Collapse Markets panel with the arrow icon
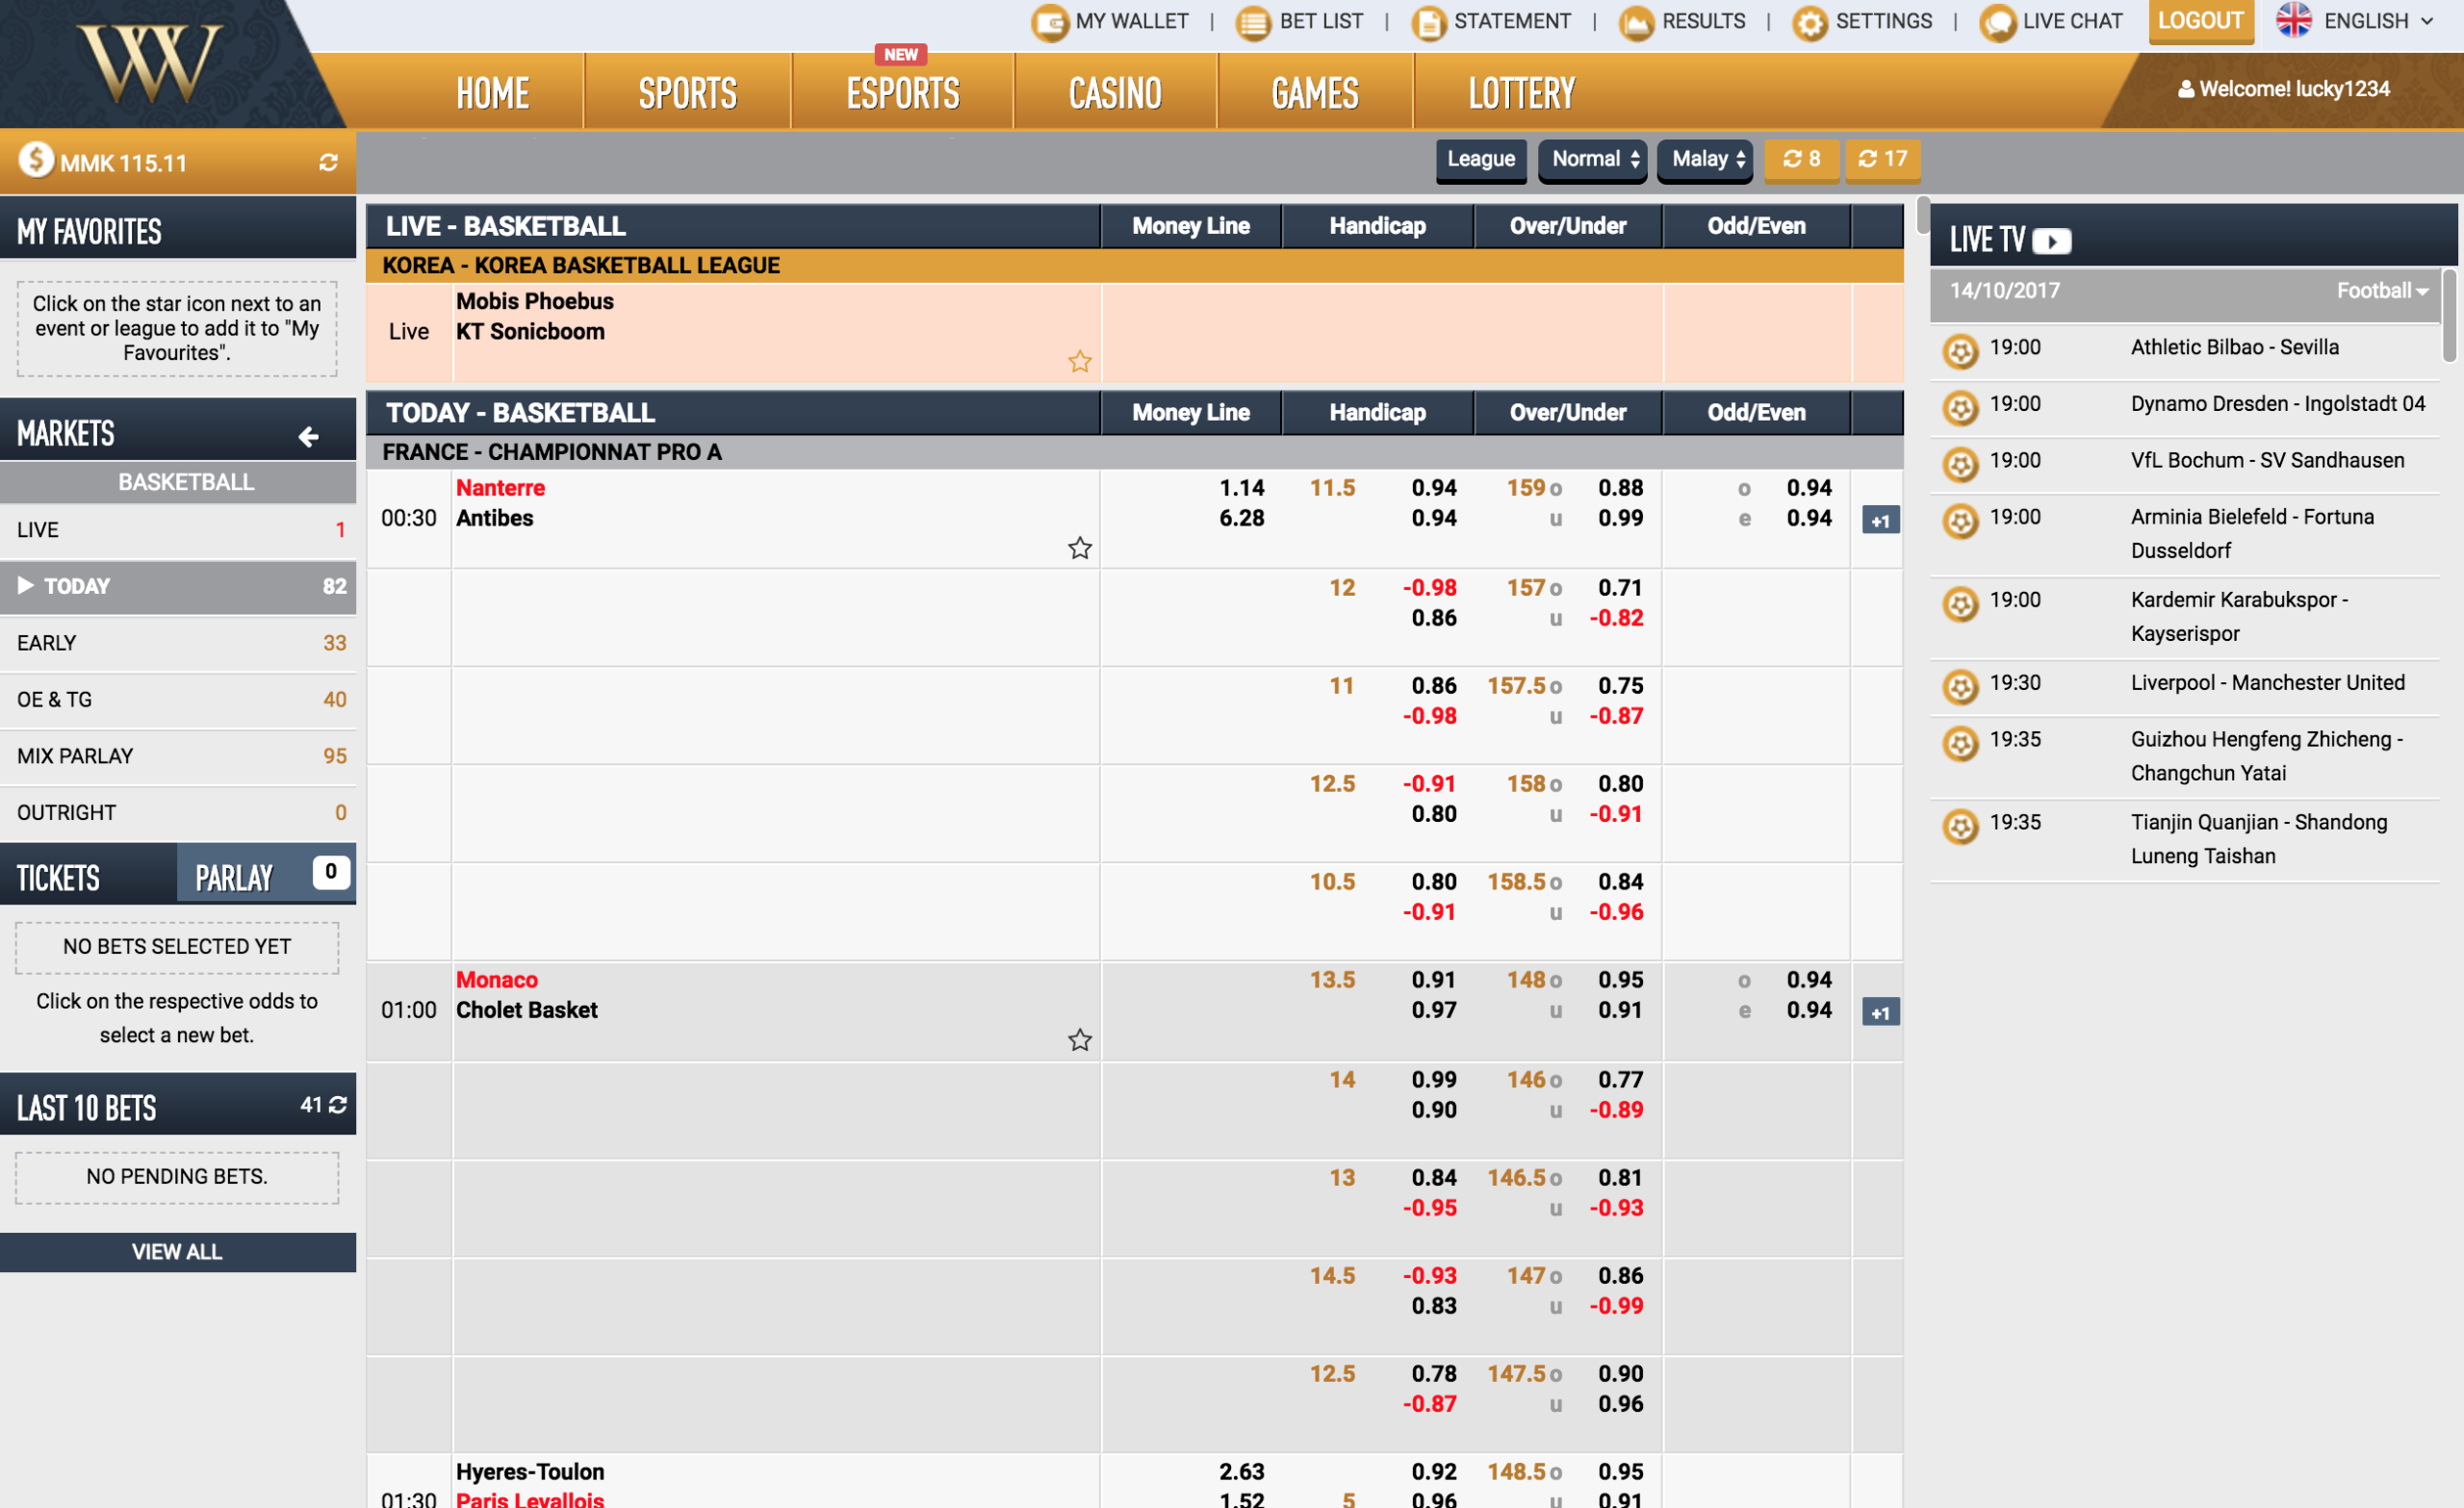2464x1508 pixels. point(308,436)
